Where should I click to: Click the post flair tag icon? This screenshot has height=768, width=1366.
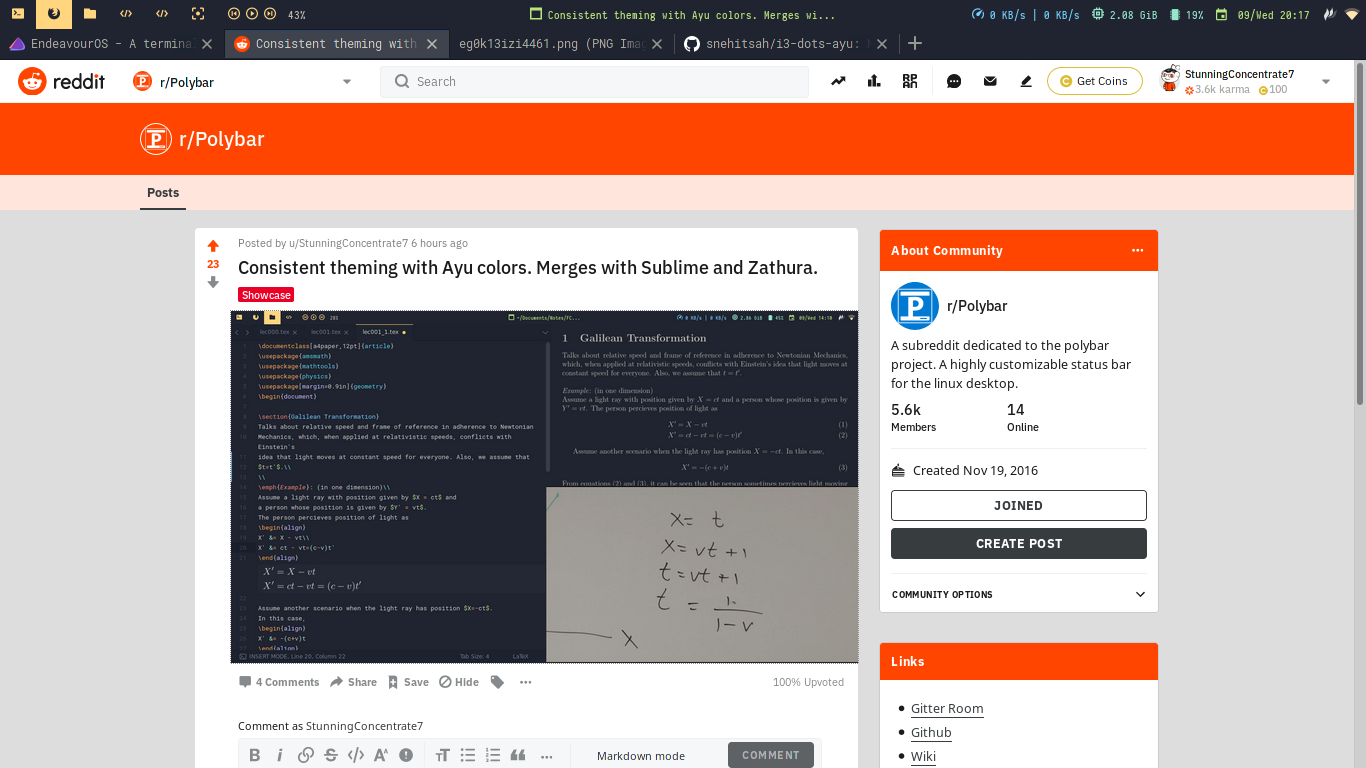point(497,682)
